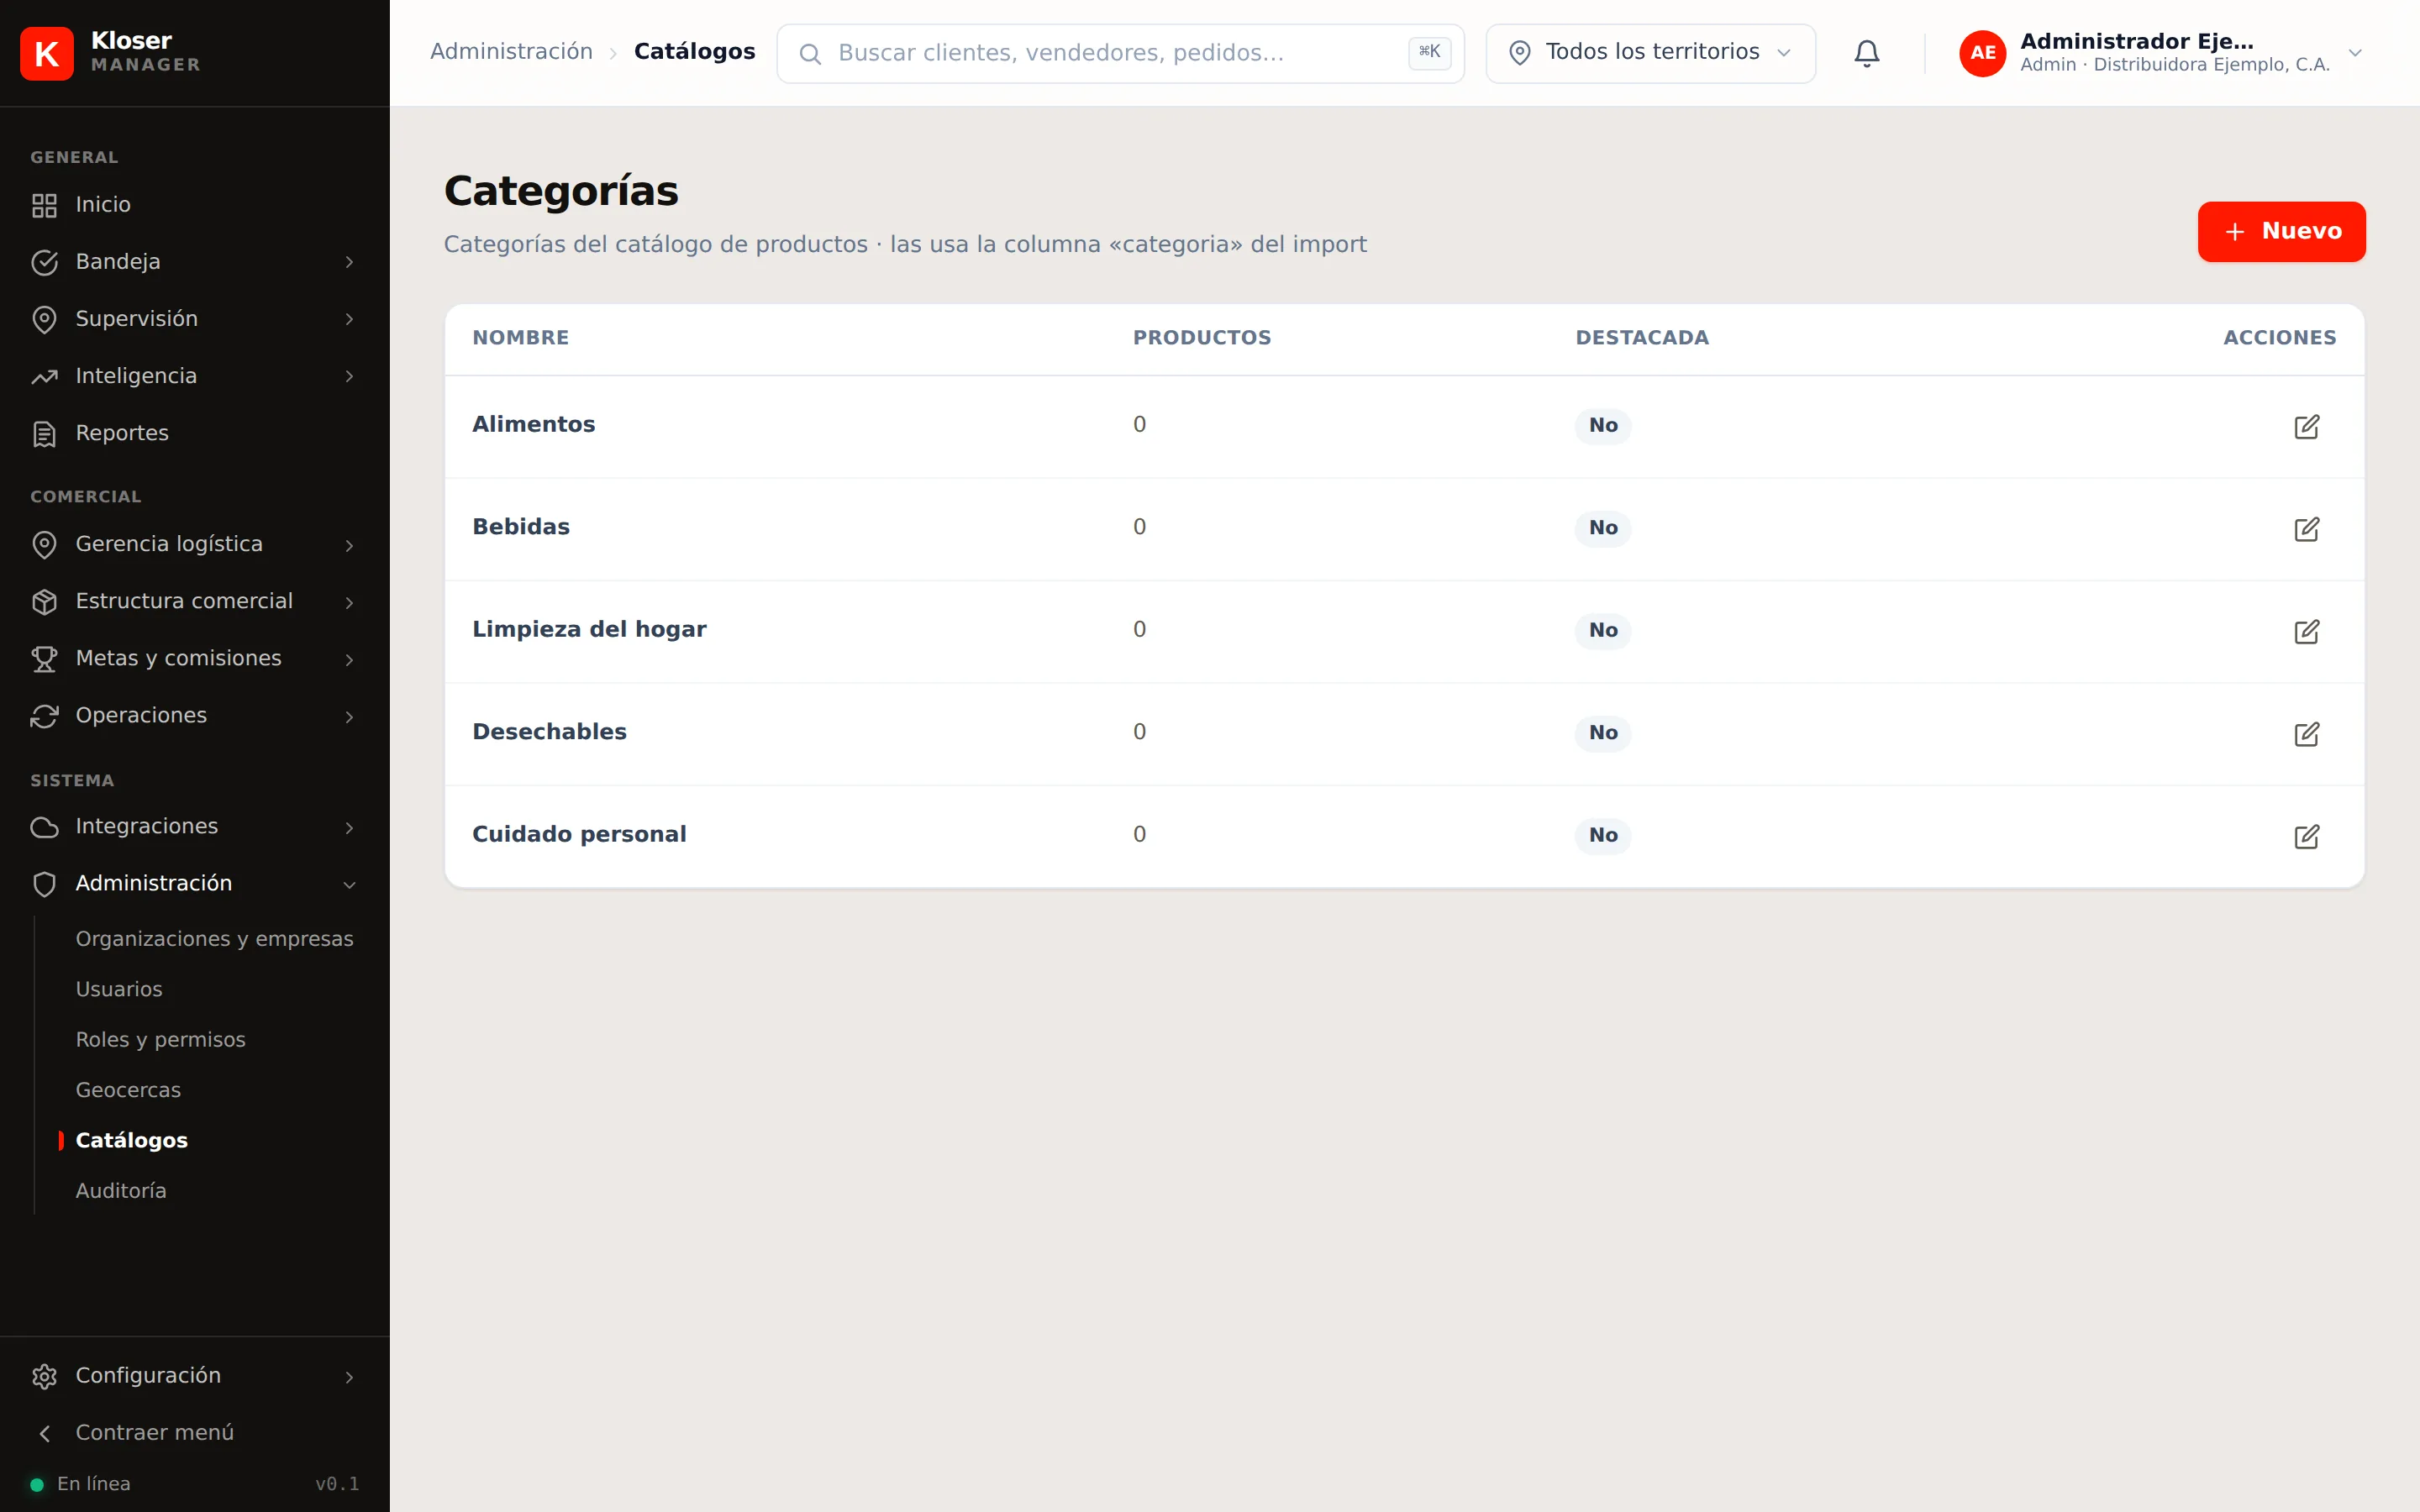Click the Cuidado personal name
The image size is (2420, 1512).
click(x=579, y=834)
